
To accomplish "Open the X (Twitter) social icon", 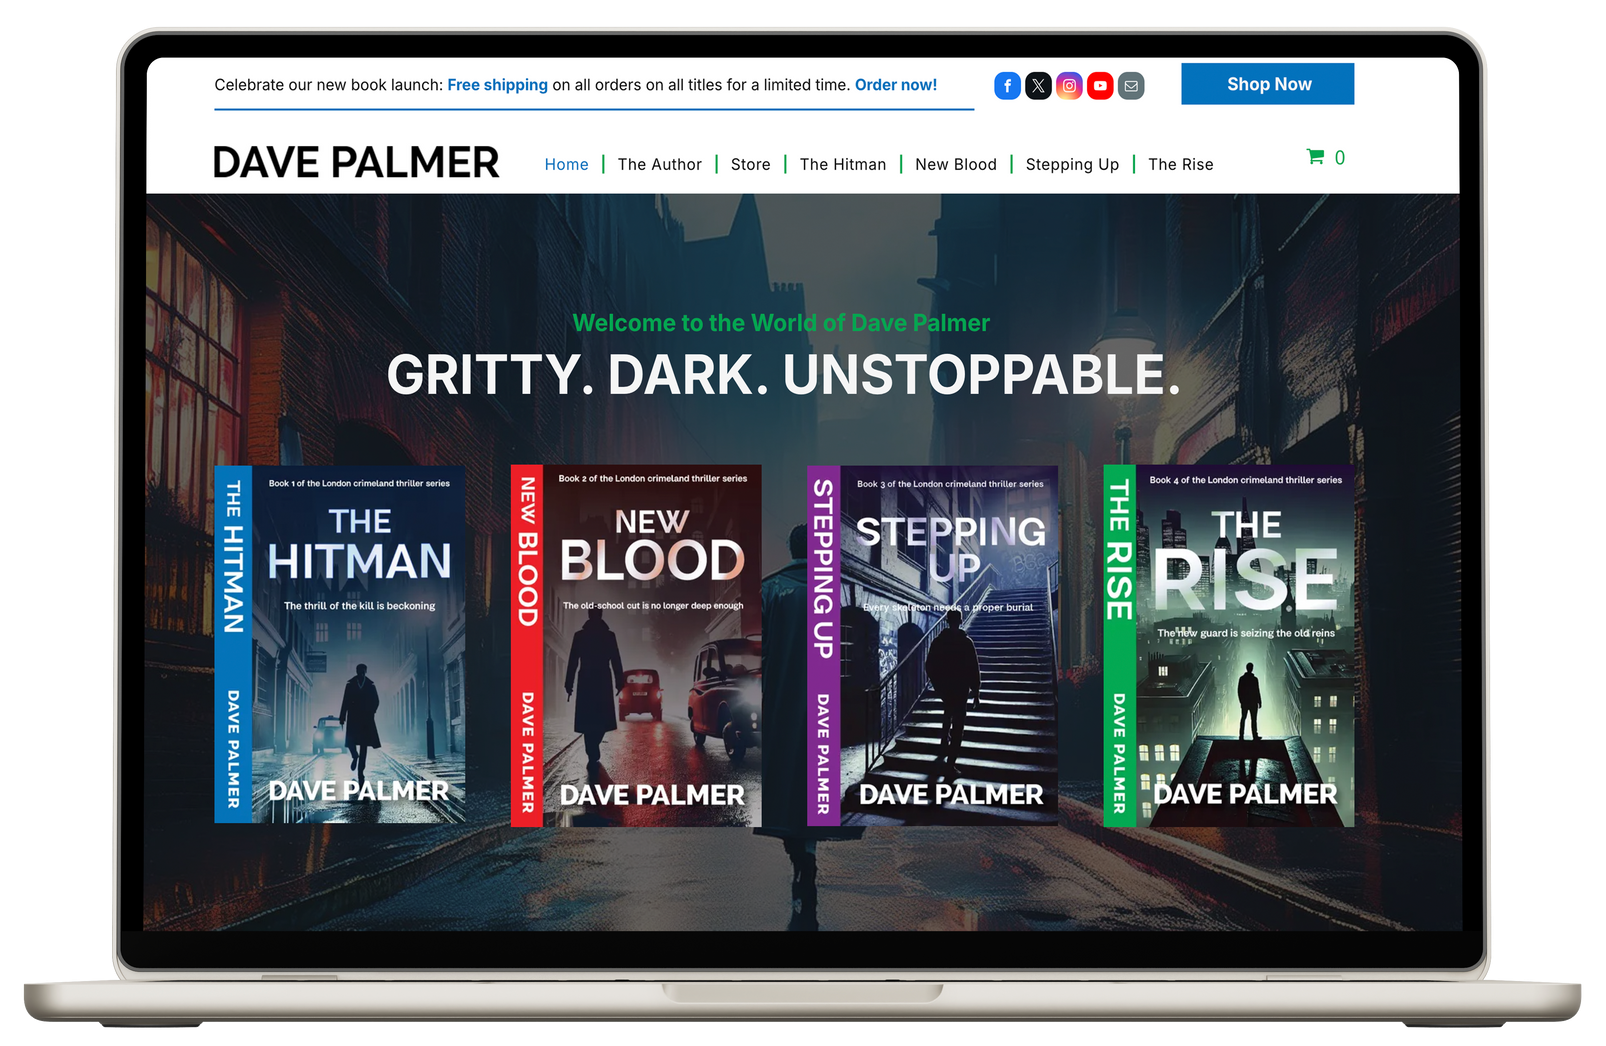I will click(x=1038, y=86).
